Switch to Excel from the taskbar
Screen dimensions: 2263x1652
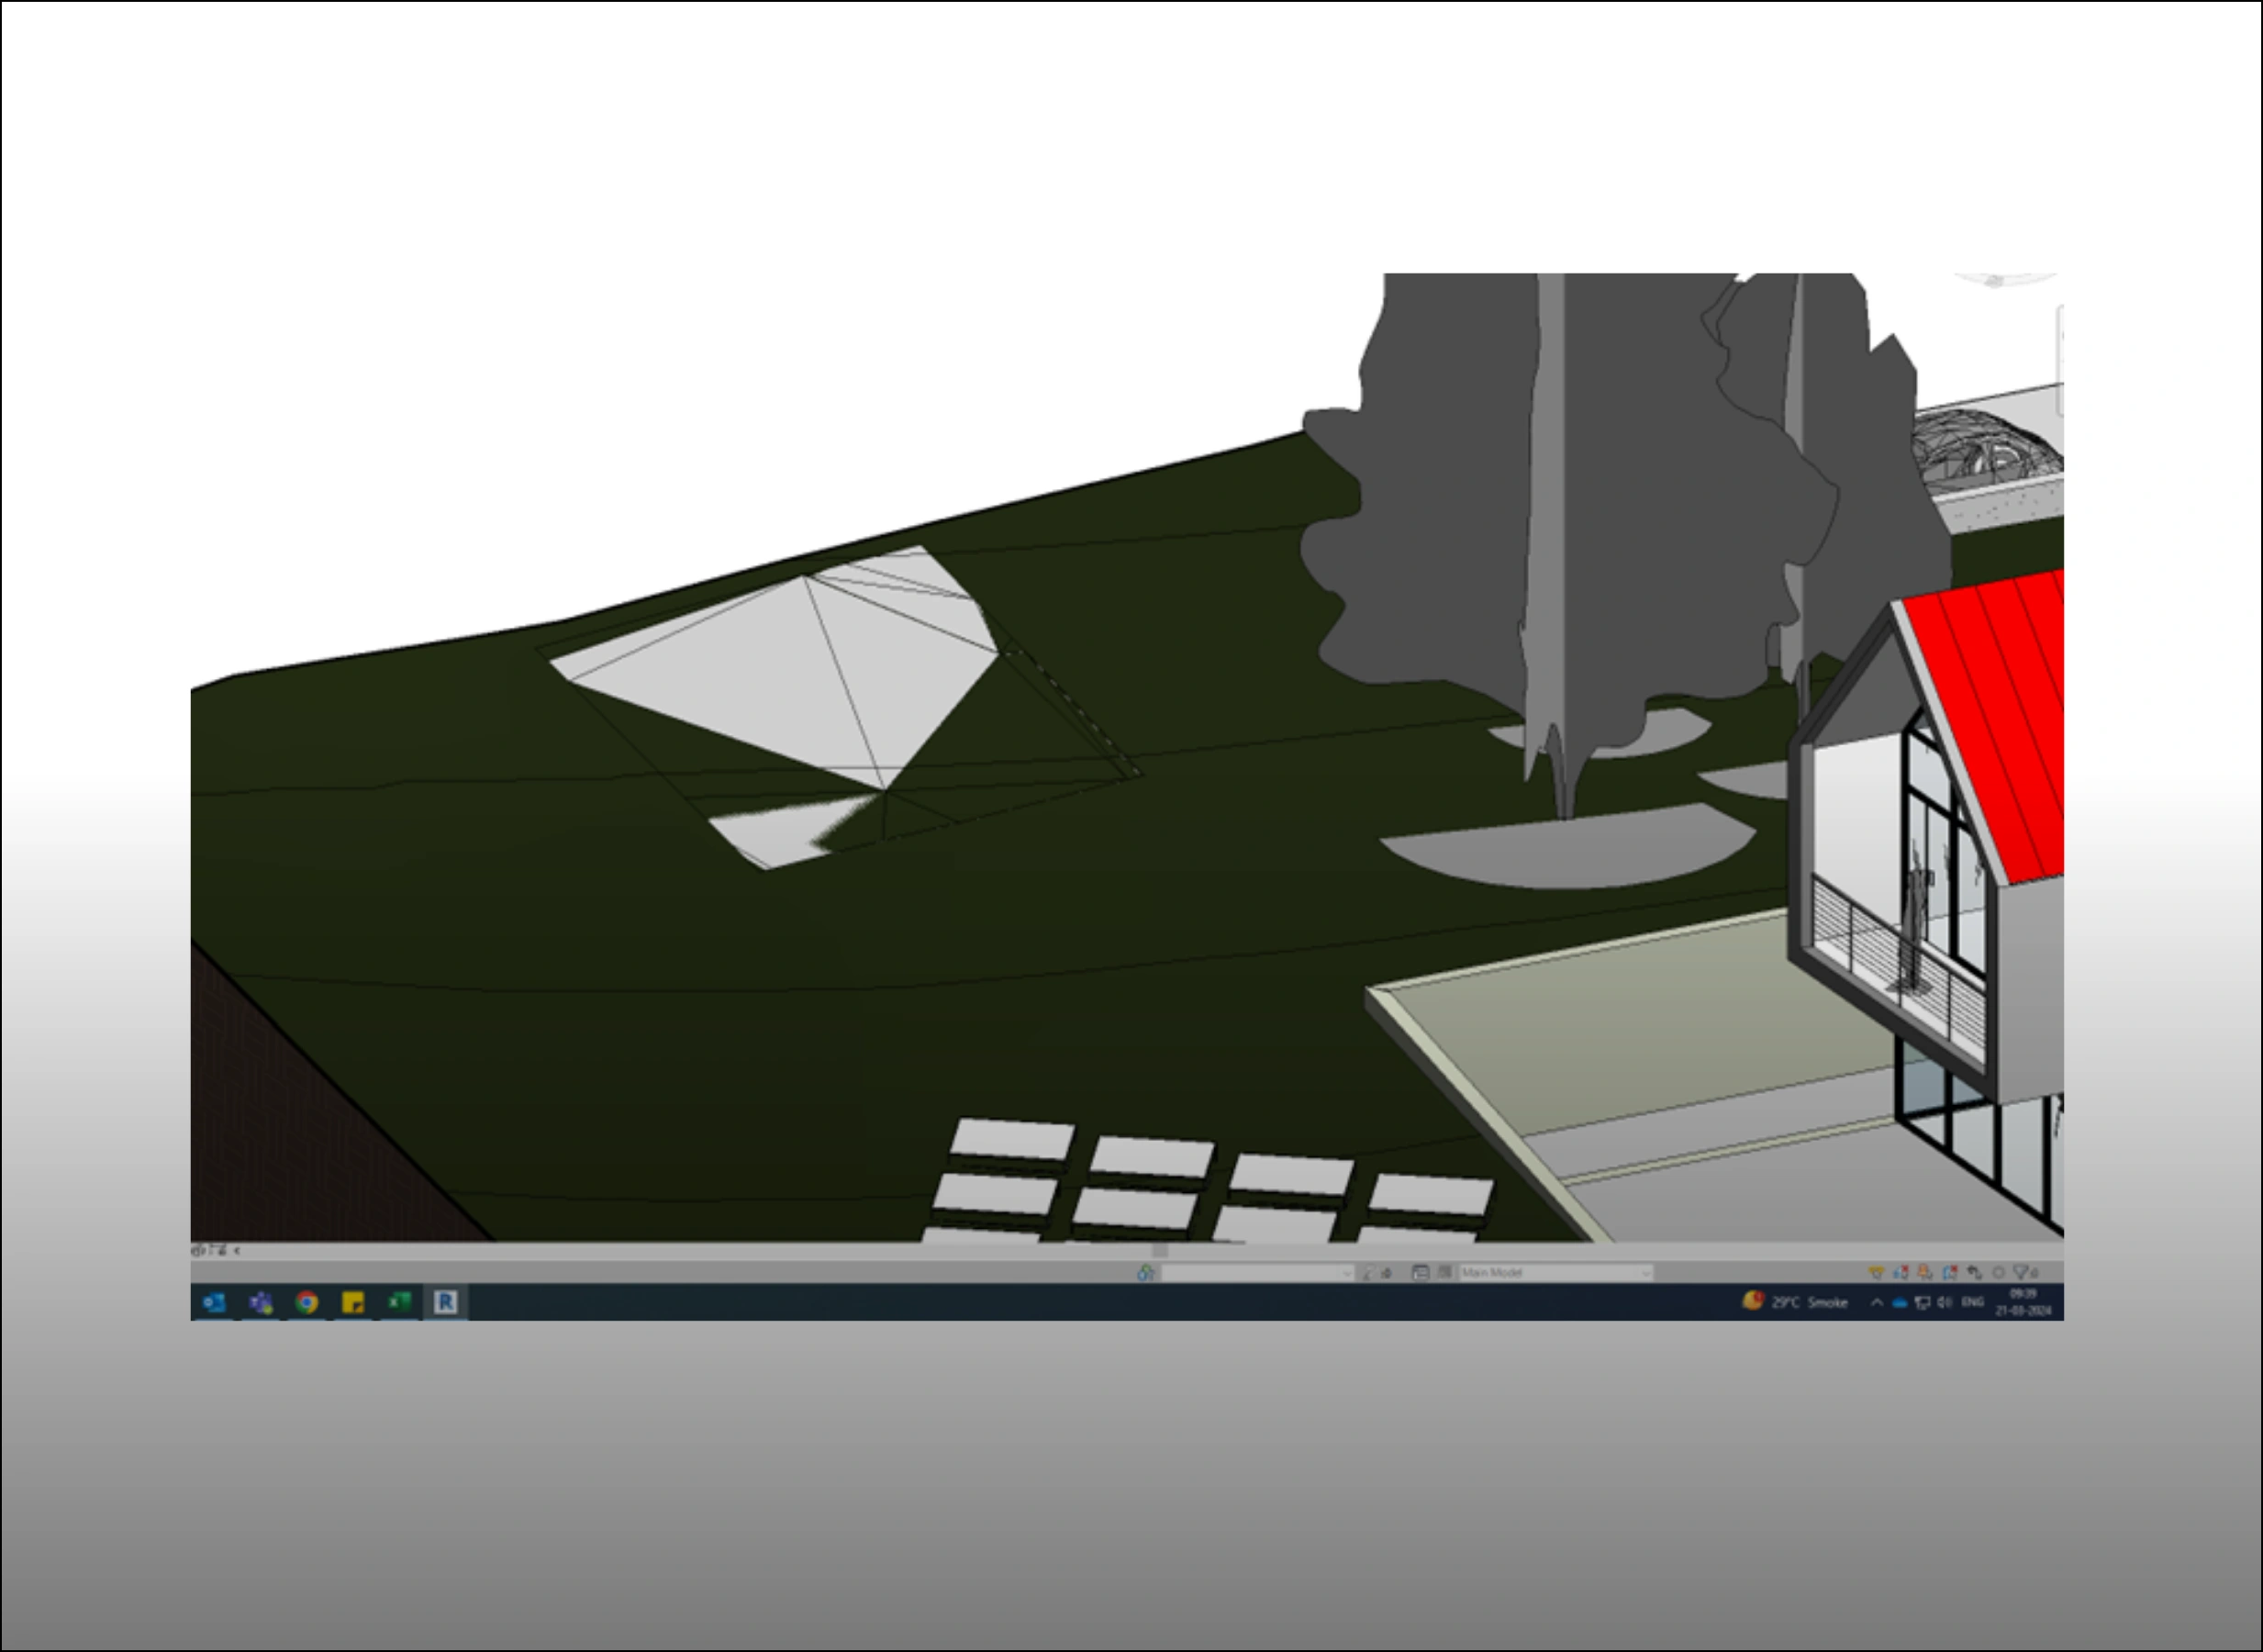(x=399, y=1302)
